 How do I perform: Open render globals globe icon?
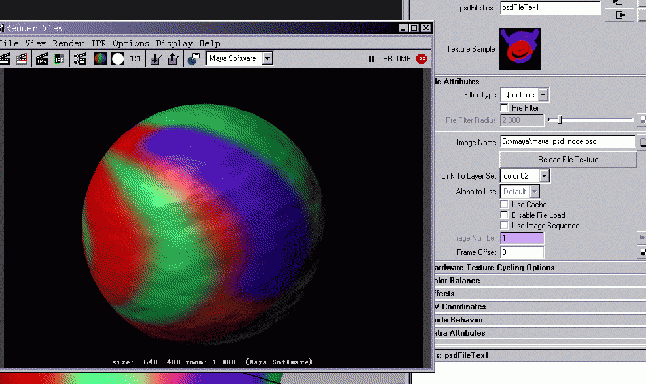[x=194, y=59]
